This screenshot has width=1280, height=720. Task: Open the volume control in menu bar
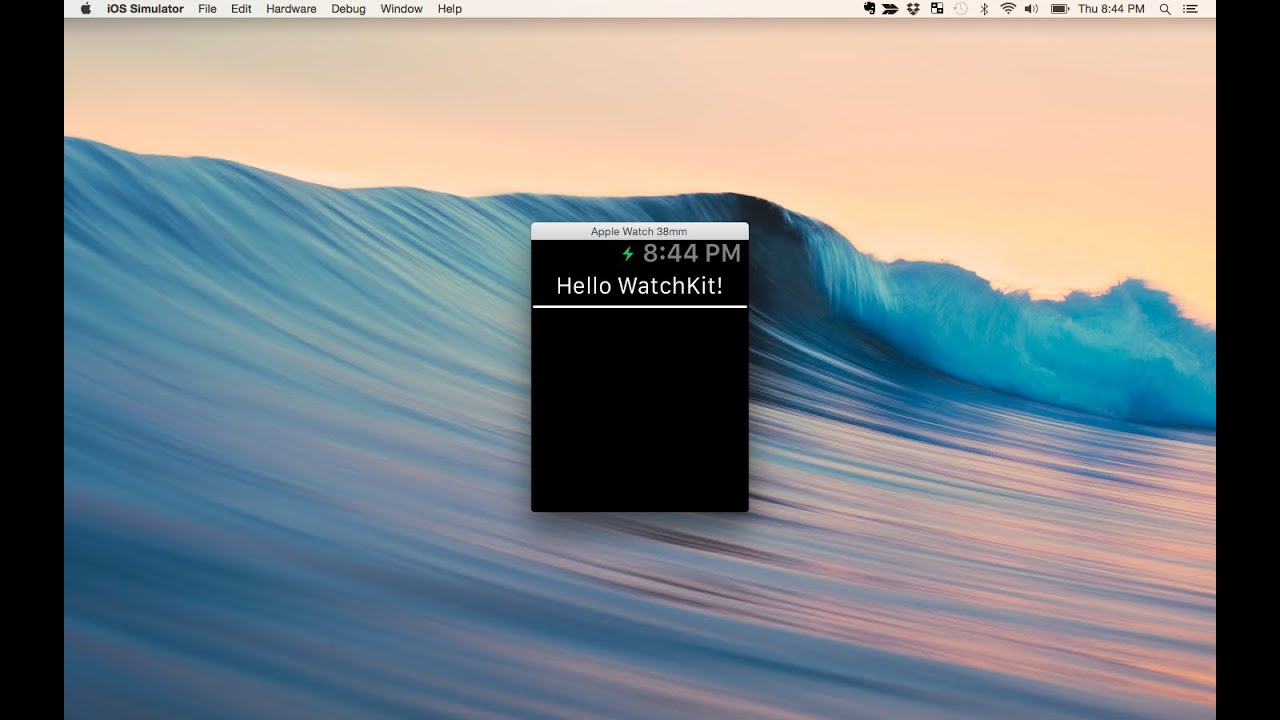[1032, 9]
